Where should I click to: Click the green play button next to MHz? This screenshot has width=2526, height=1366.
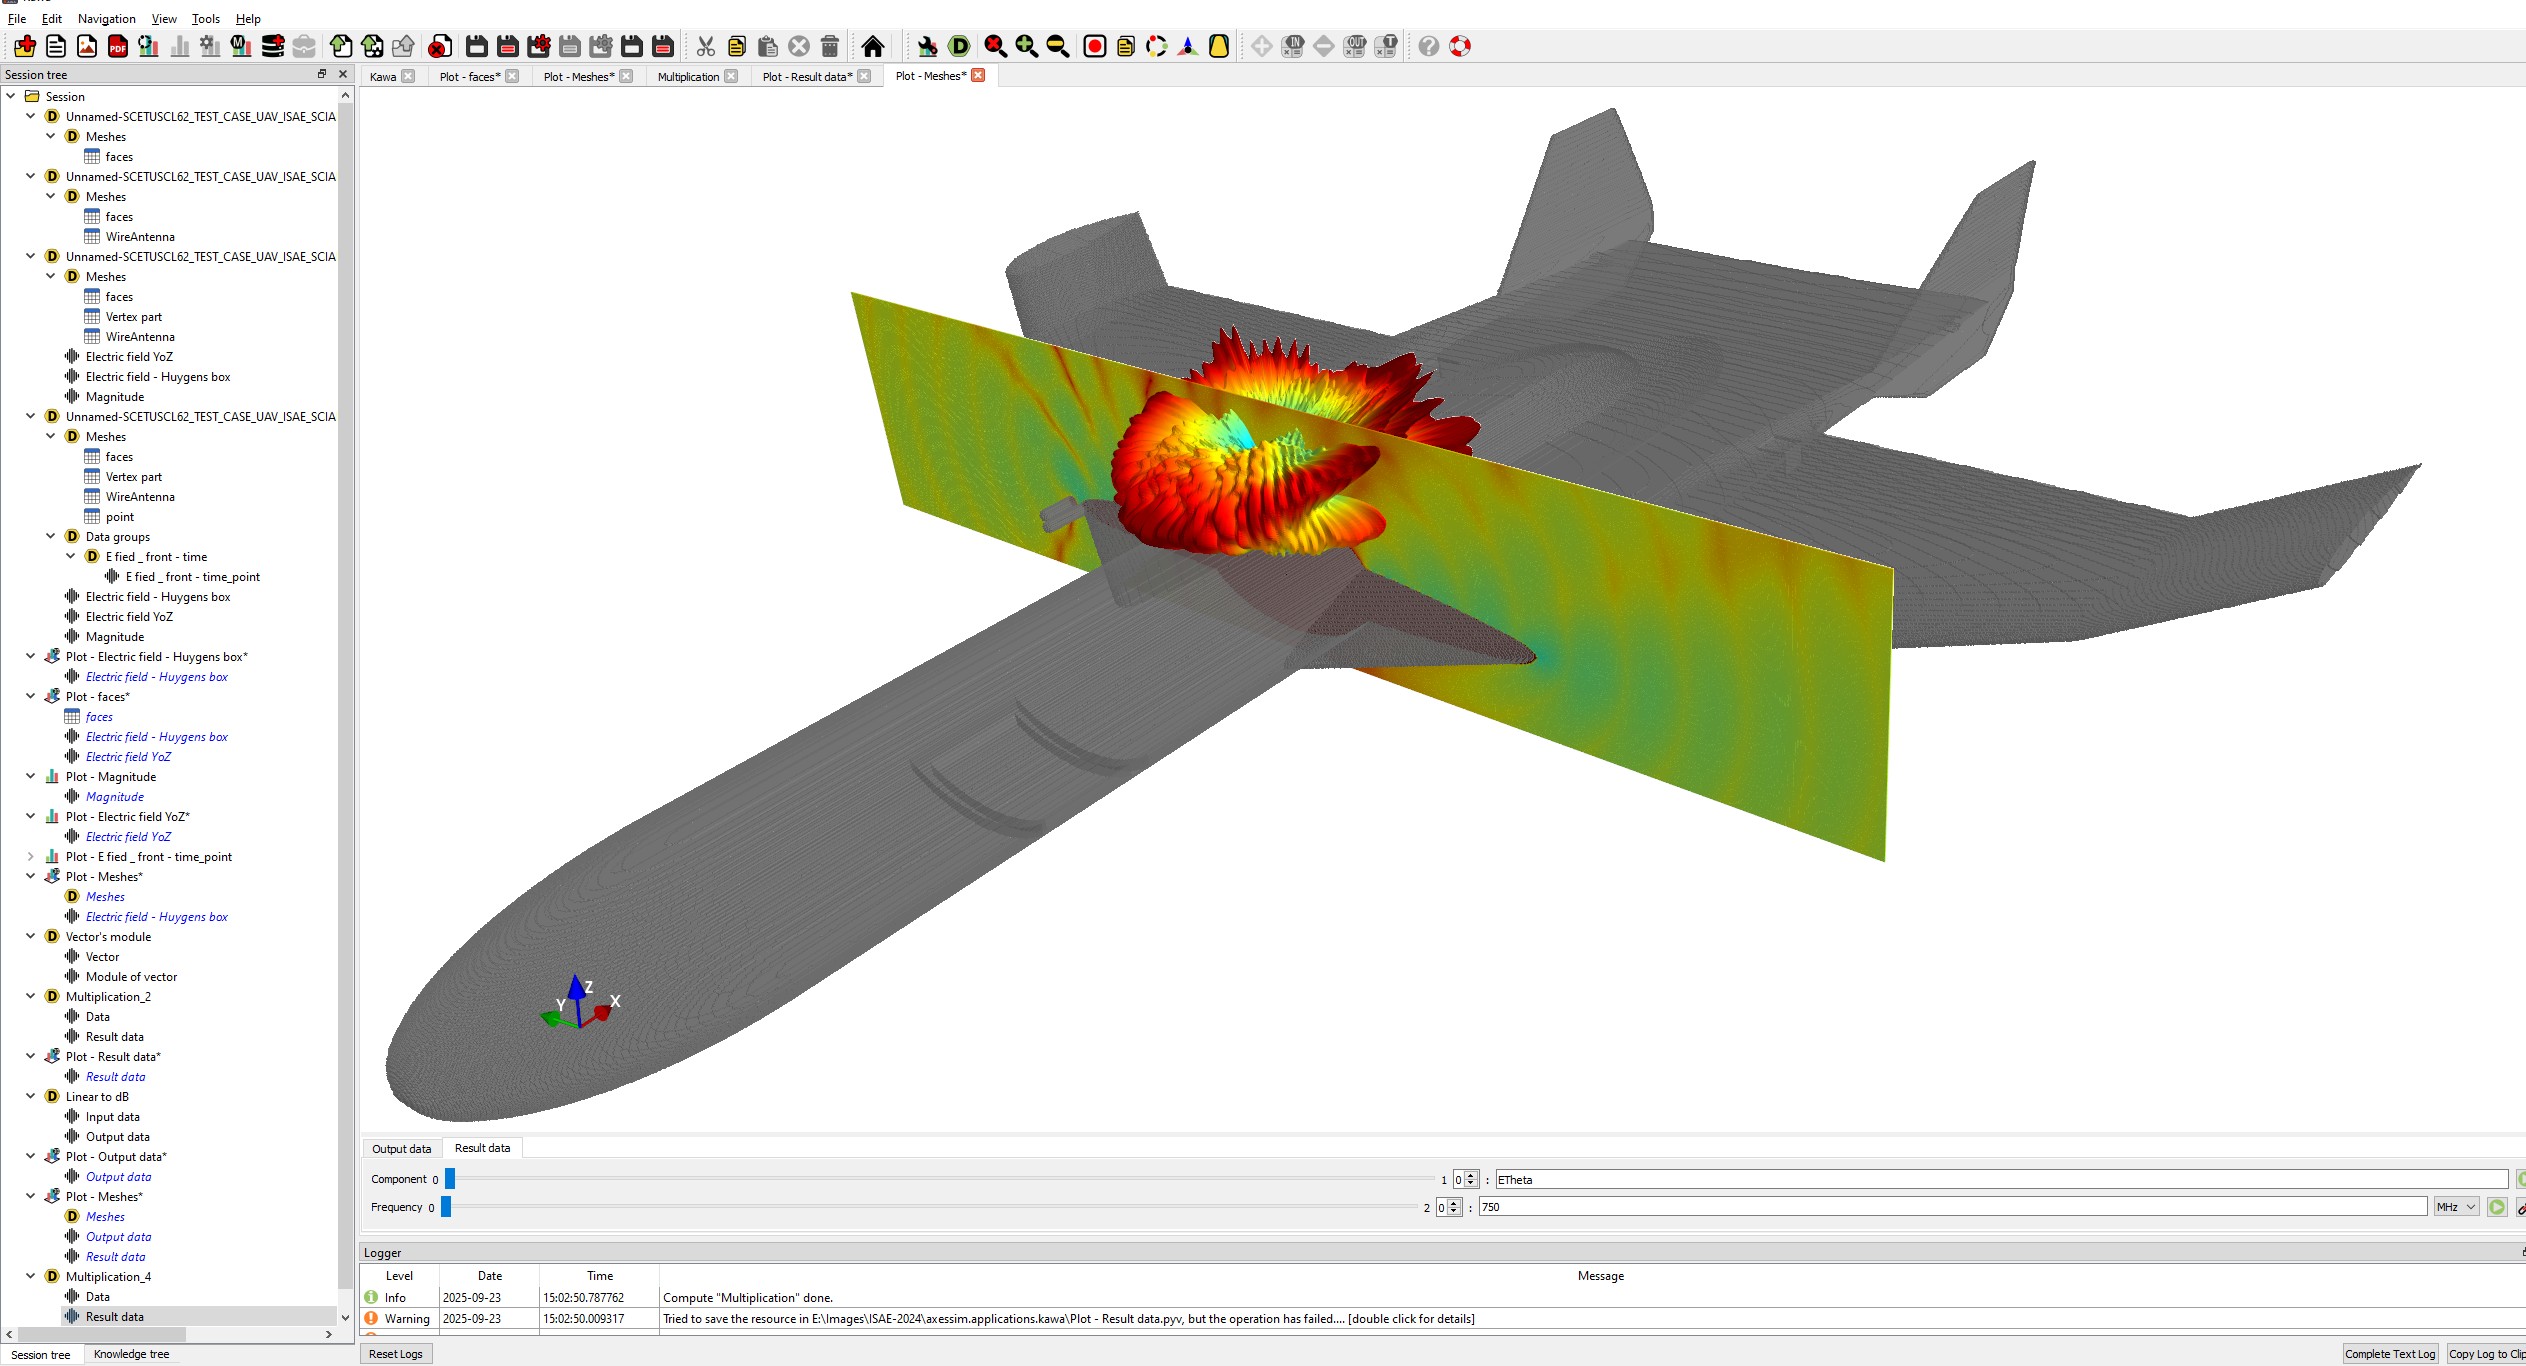(2497, 1207)
